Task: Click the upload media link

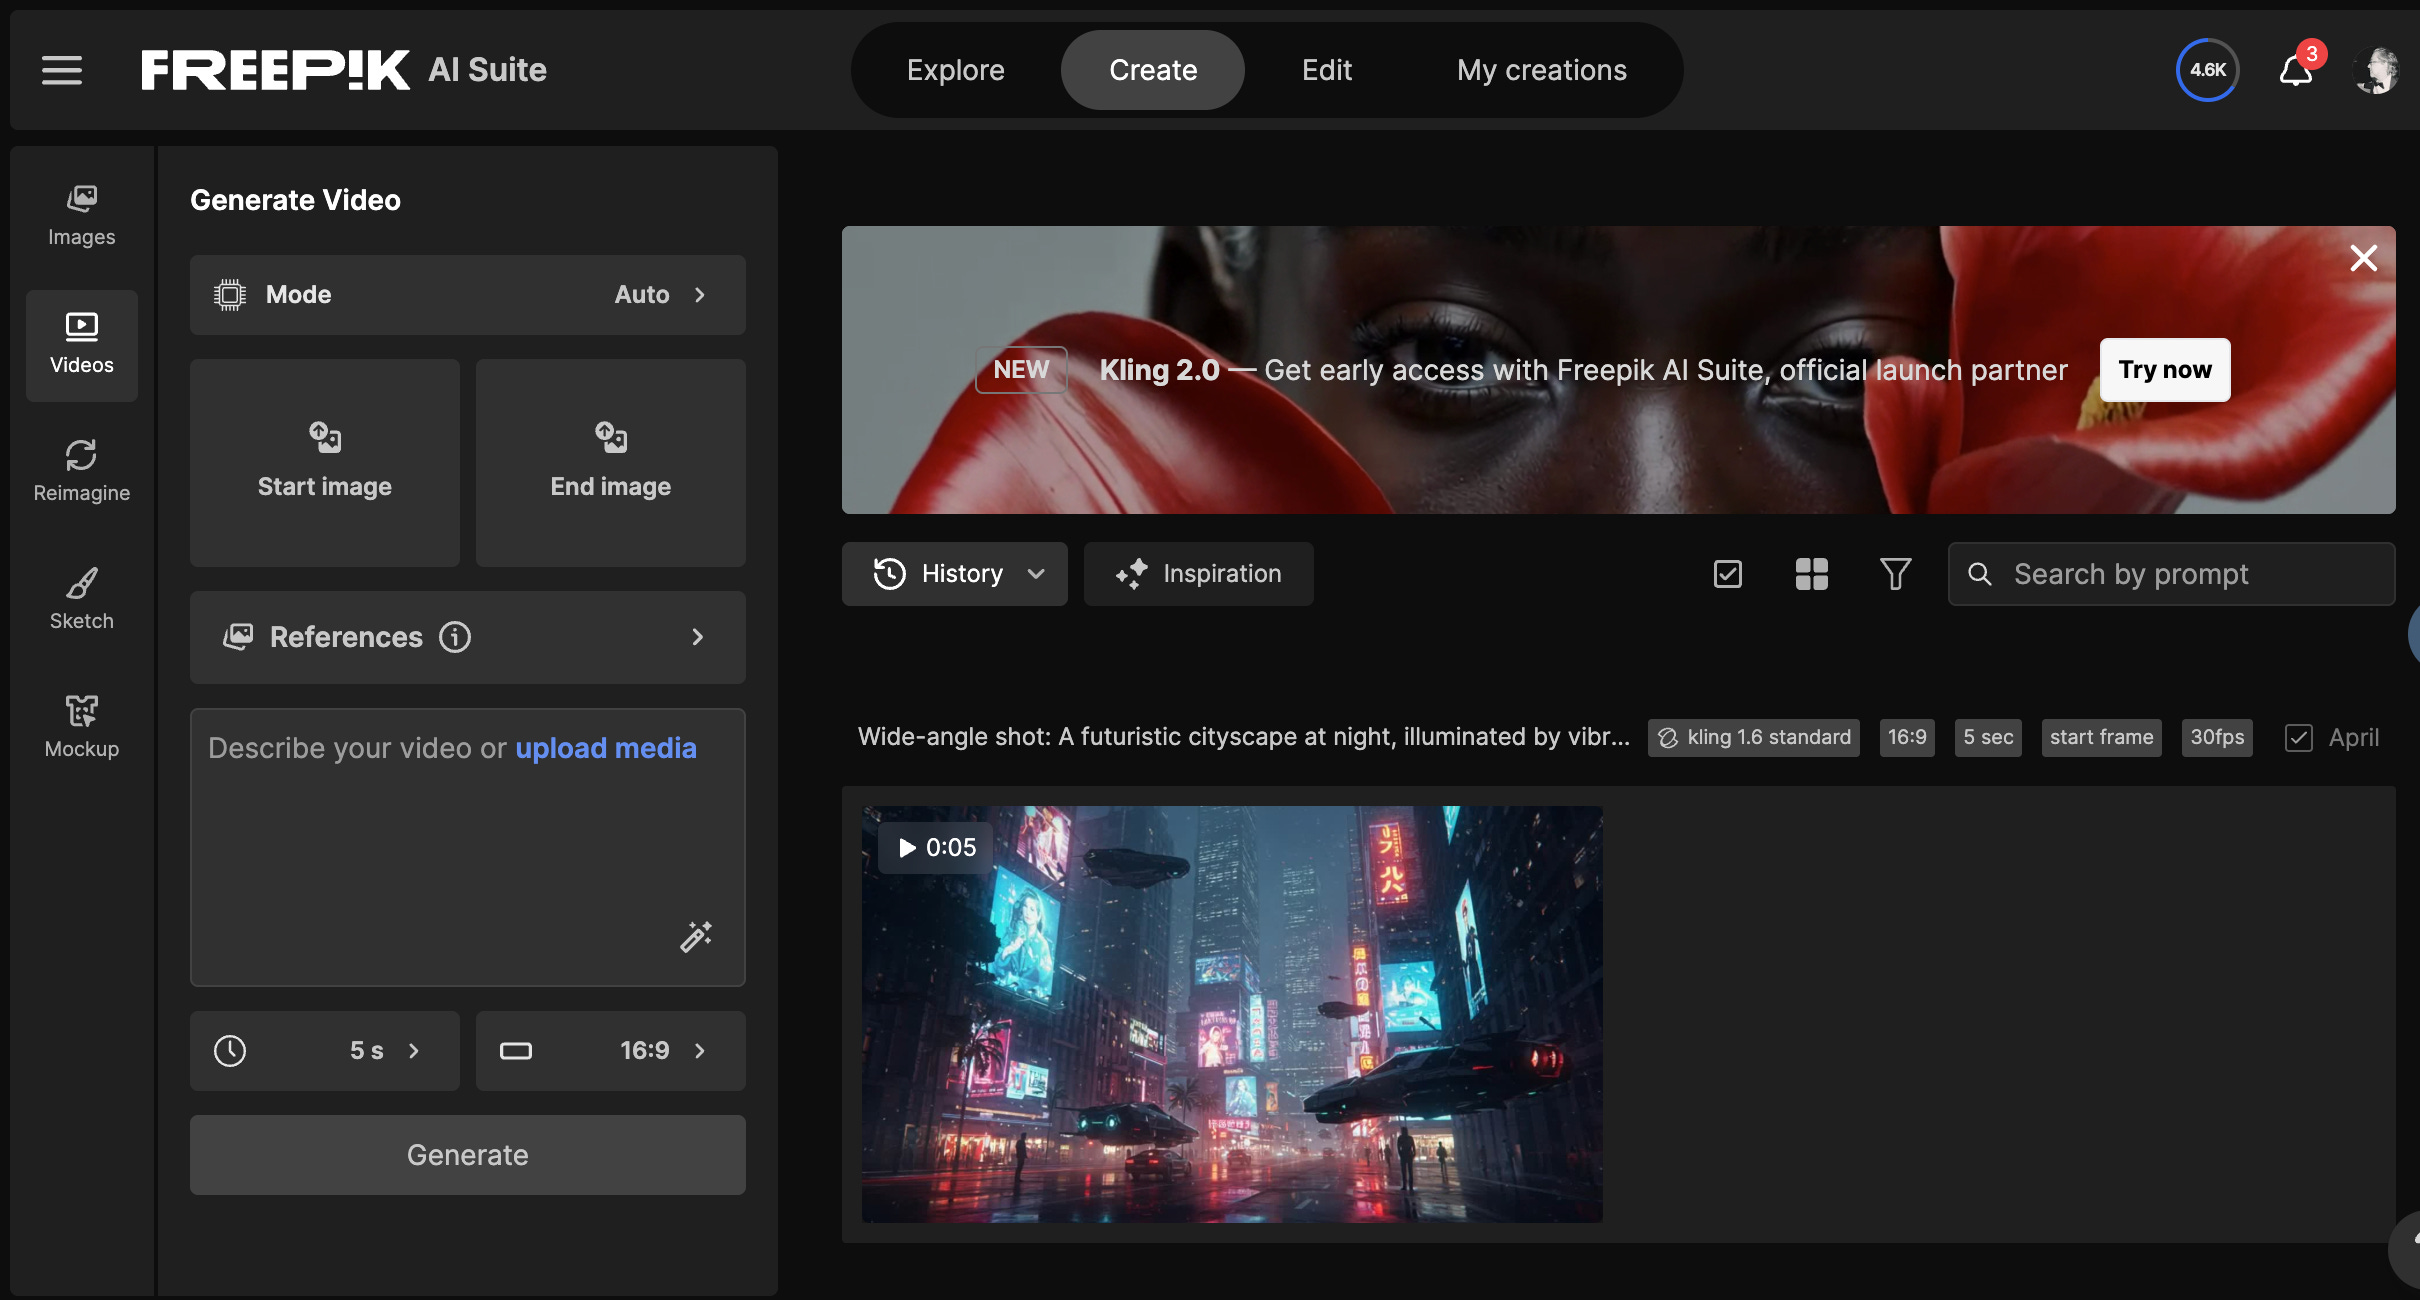Action: (x=605, y=748)
